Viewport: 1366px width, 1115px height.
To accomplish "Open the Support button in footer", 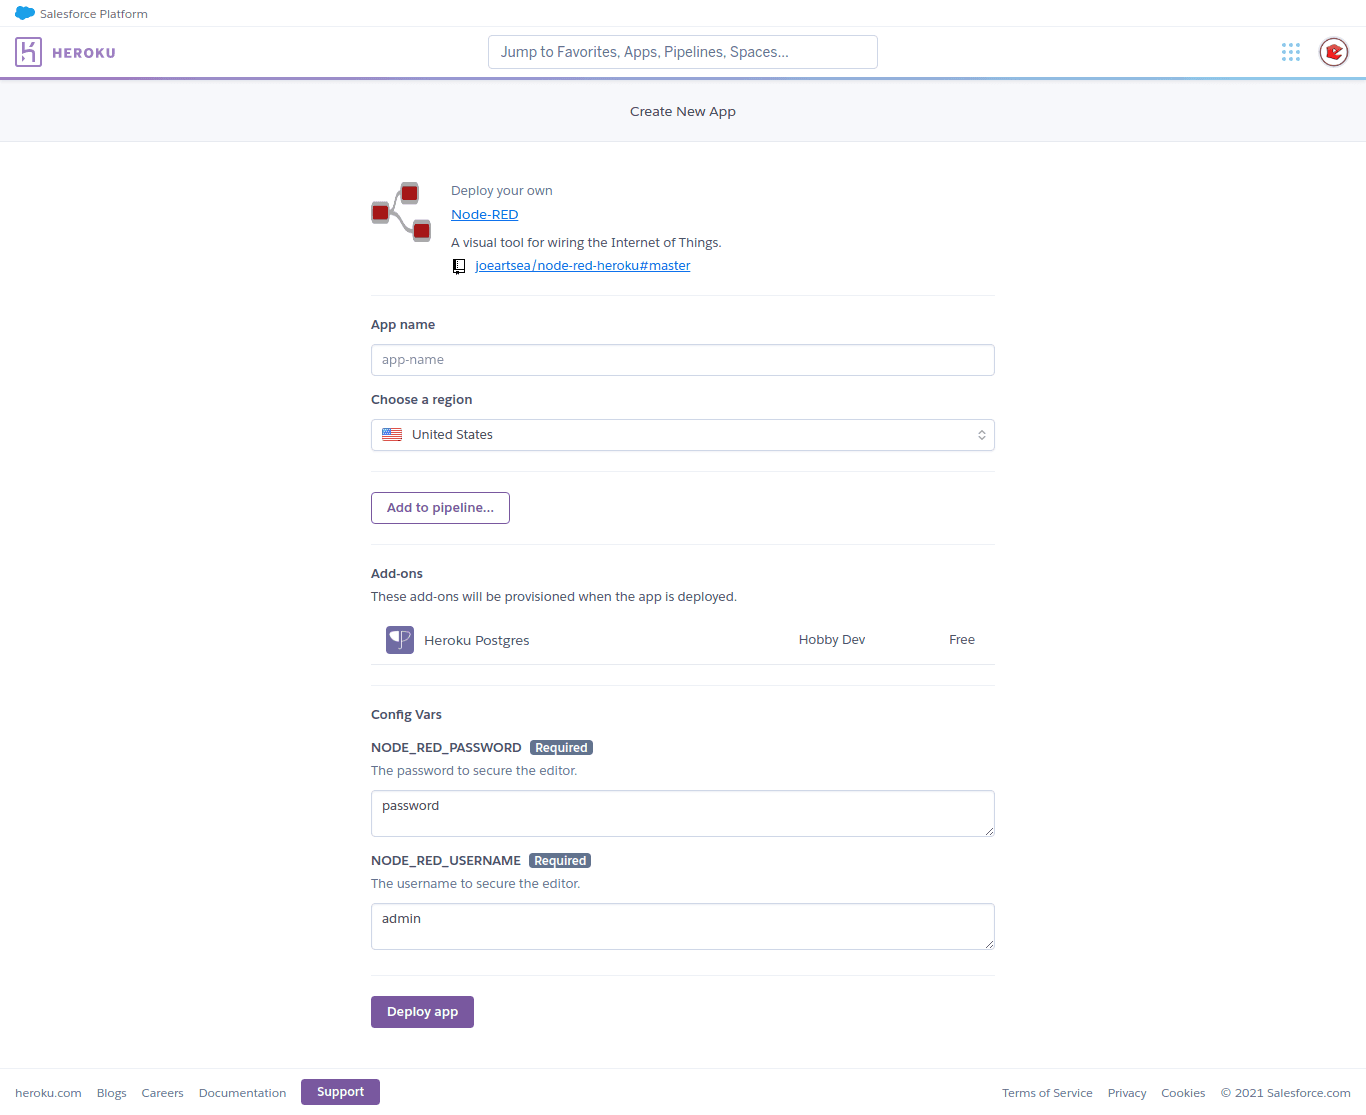I will [x=340, y=1092].
